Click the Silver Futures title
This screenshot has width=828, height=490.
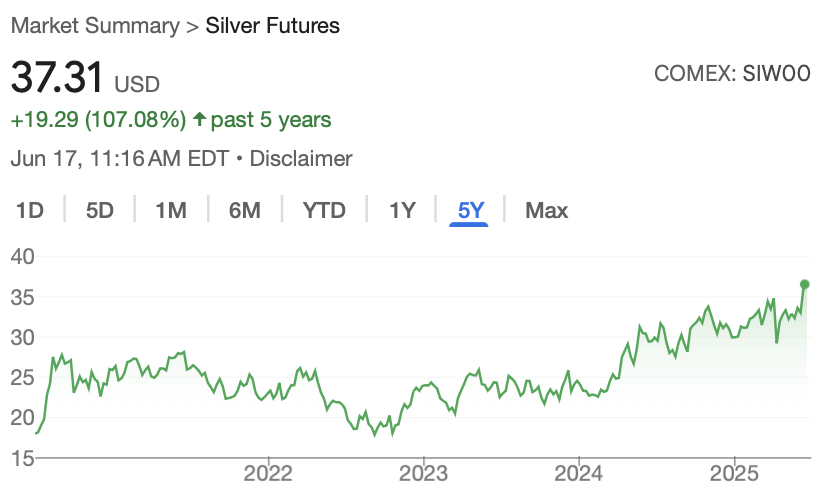tap(272, 25)
